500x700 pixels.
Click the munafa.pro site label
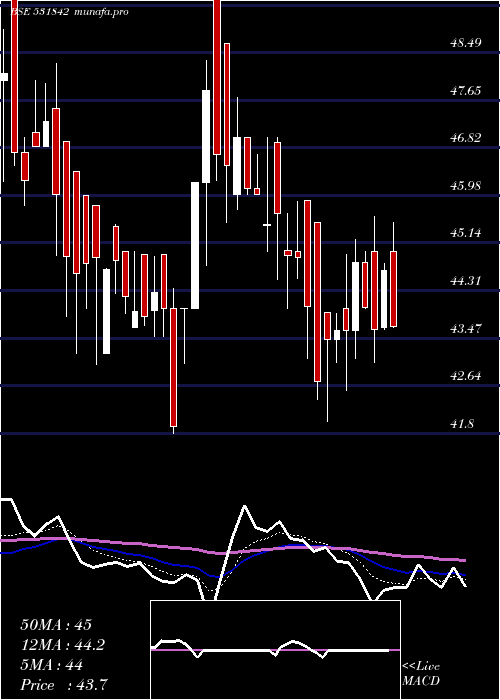pyautogui.click(x=101, y=12)
